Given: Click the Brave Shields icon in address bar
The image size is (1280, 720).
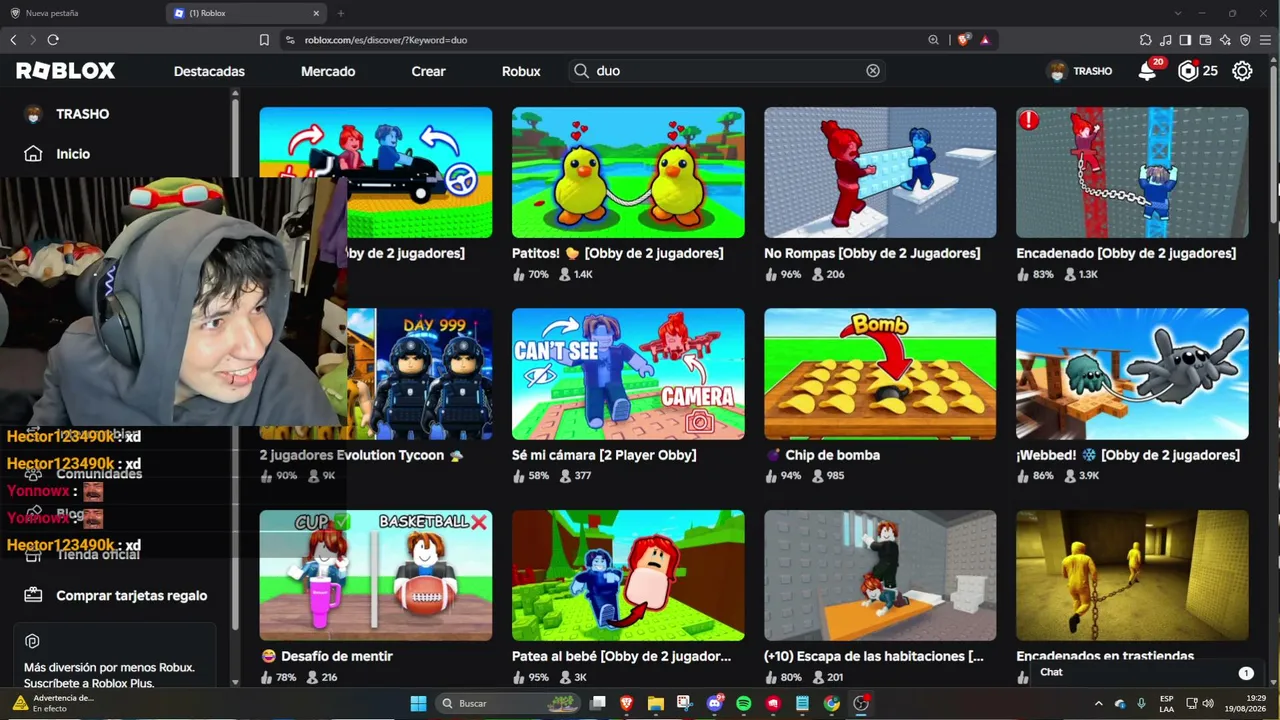Looking at the screenshot, I should click(963, 40).
